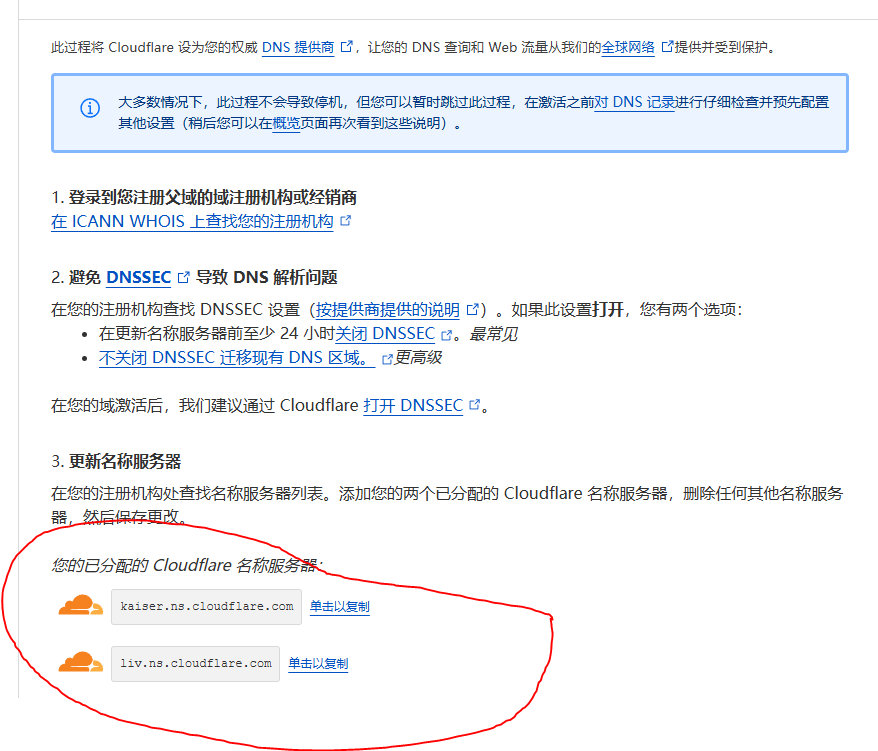This screenshot has width=878, height=751.
Task: Select the kaiser.ns.cloudflare.com nameserver box
Action: (206, 606)
